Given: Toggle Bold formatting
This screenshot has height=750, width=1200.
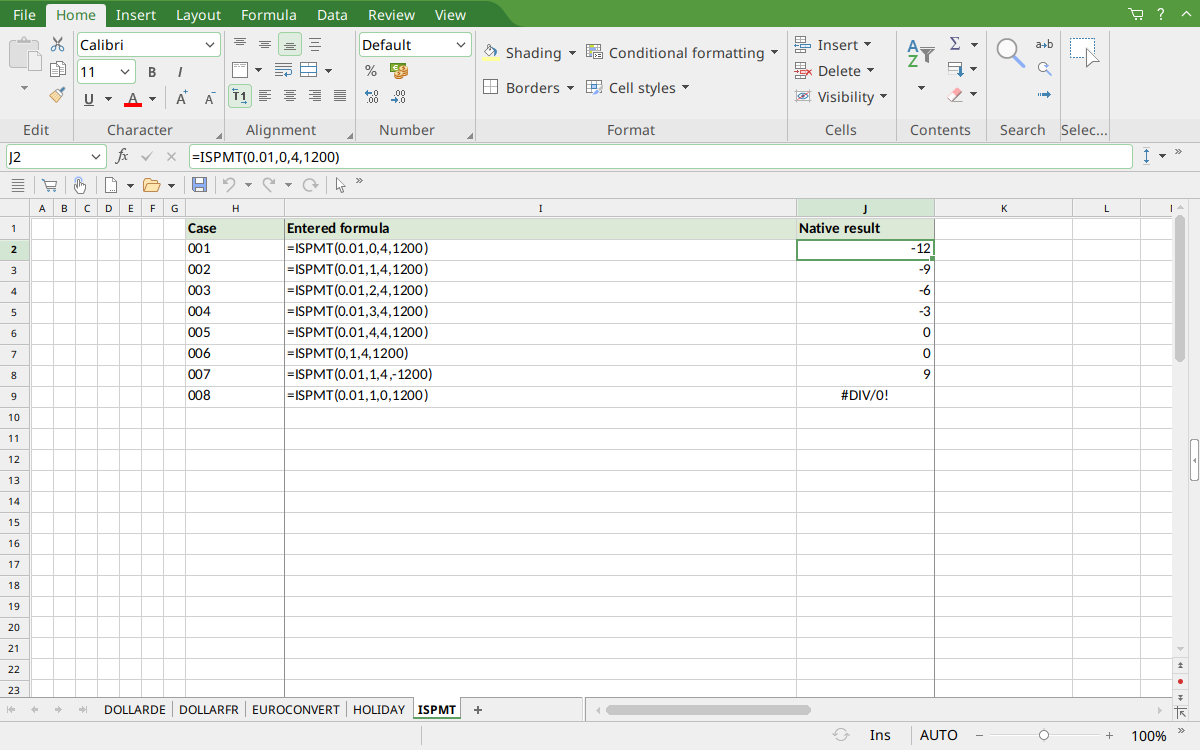Looking at the screenshot, I should click(x=152, y=72).
